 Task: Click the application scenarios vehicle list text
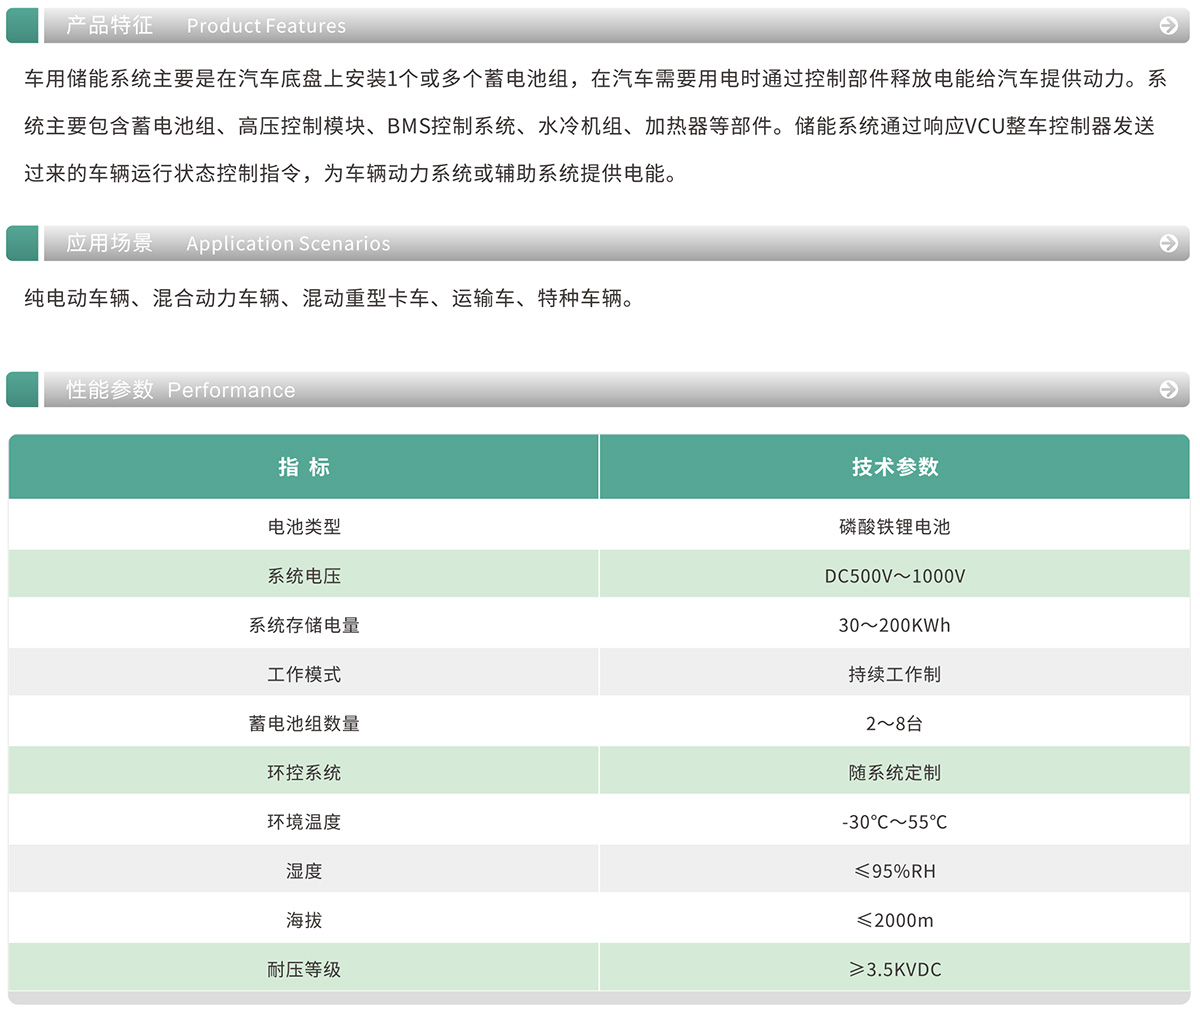pos(329,298)
